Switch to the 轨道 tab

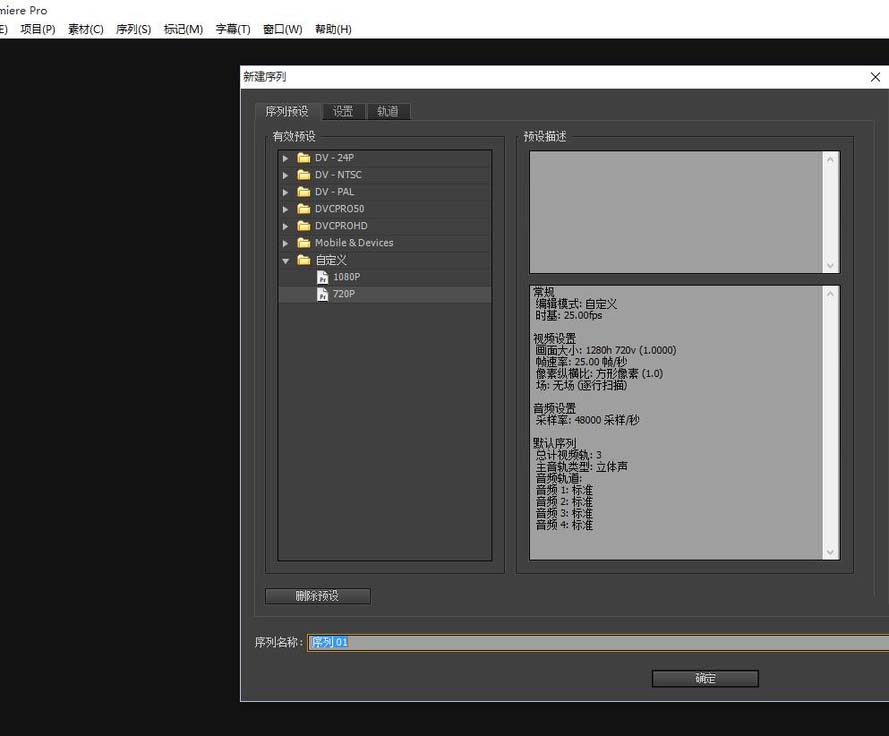click(x=388, y=111)
